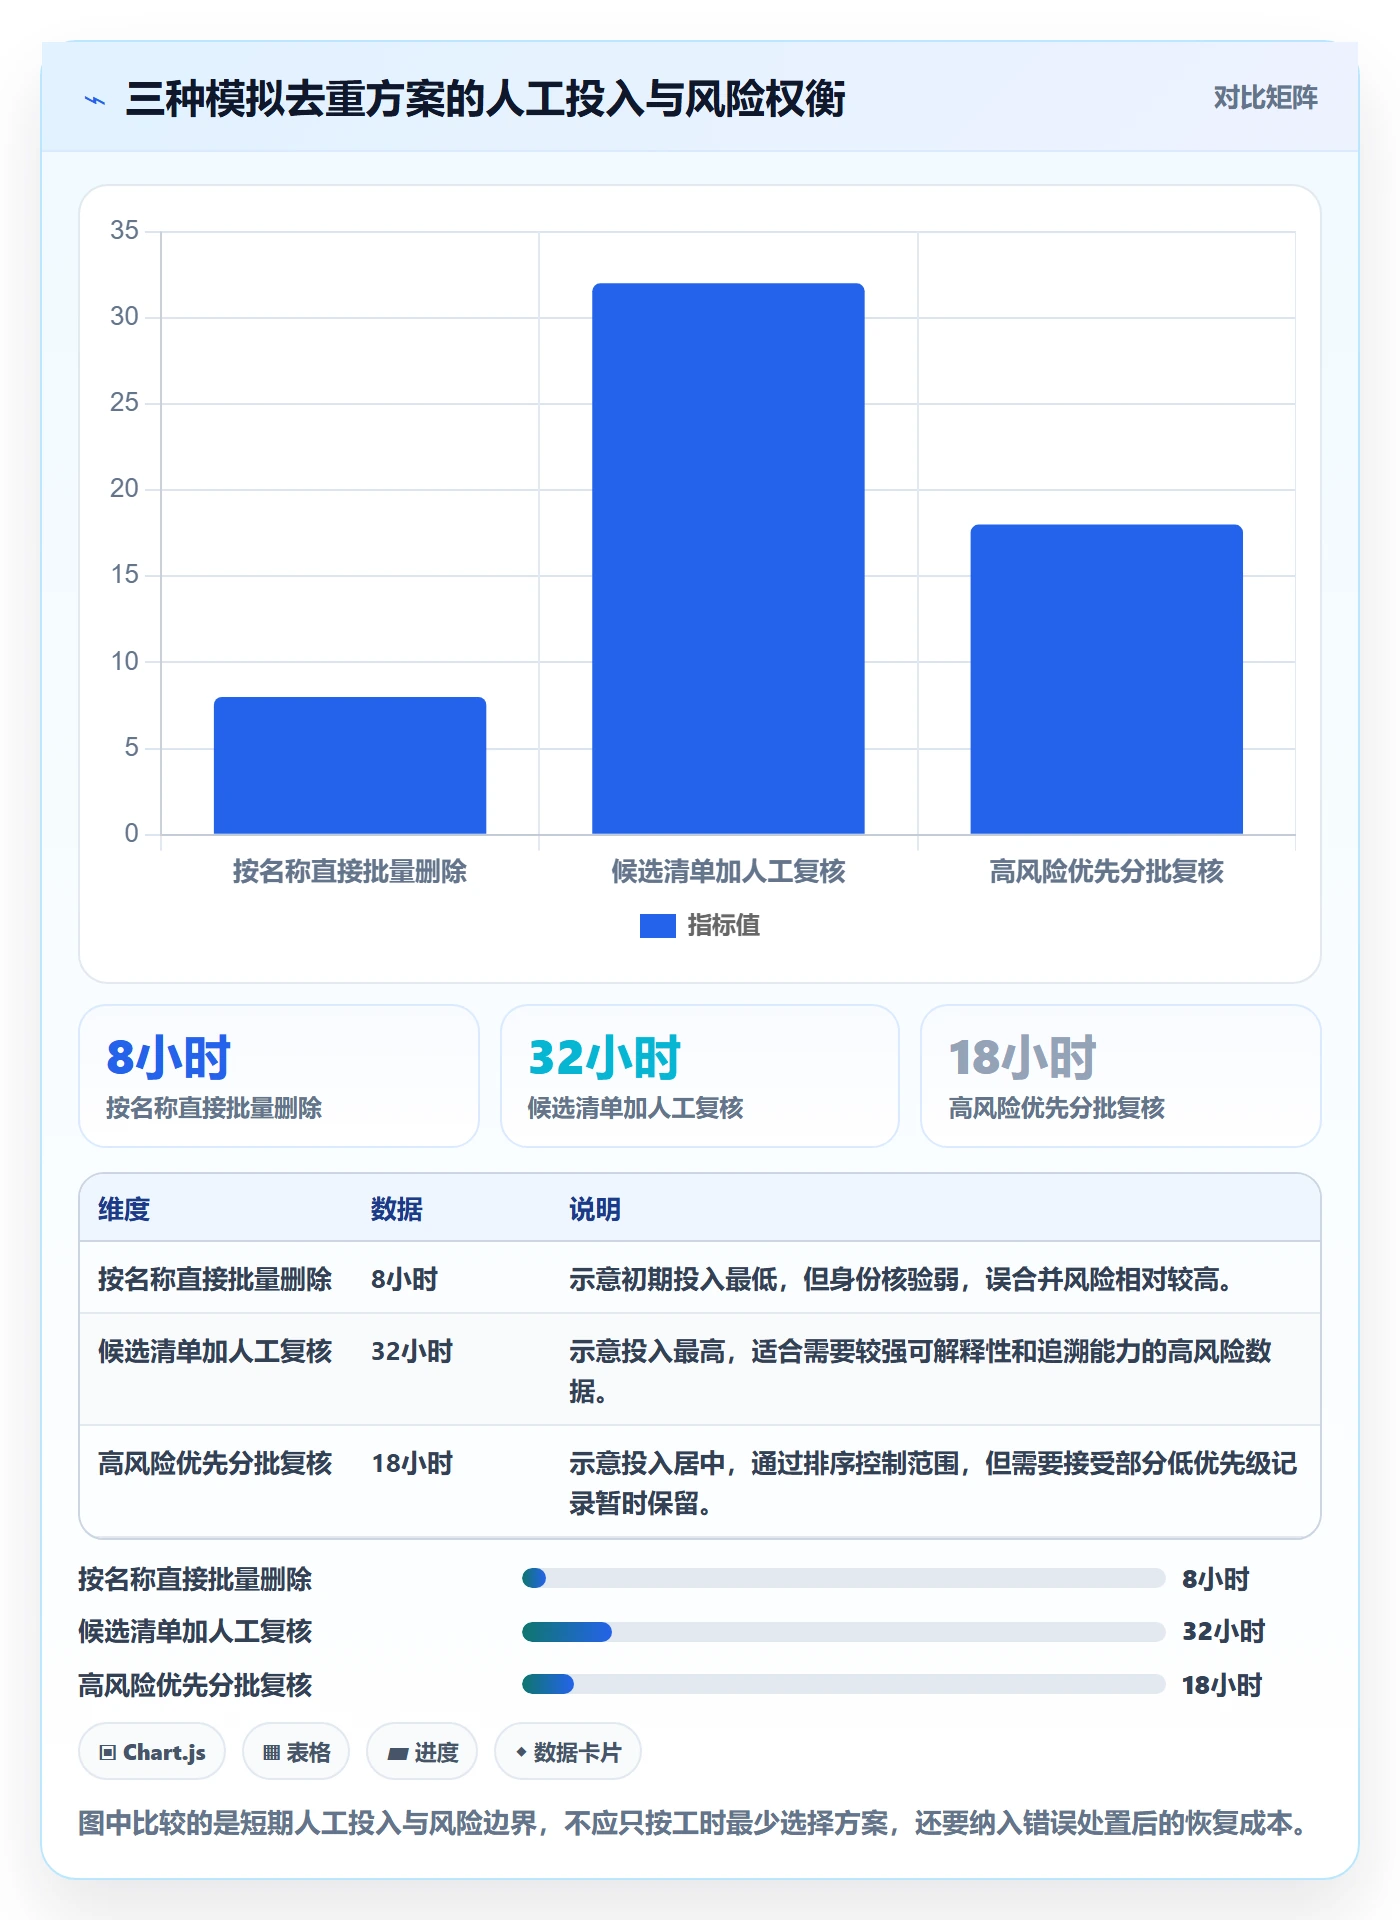This screenshot has width=1400, height=1920.
Task: Select the Chart.js tag chip
Action: coord(152,1751)
